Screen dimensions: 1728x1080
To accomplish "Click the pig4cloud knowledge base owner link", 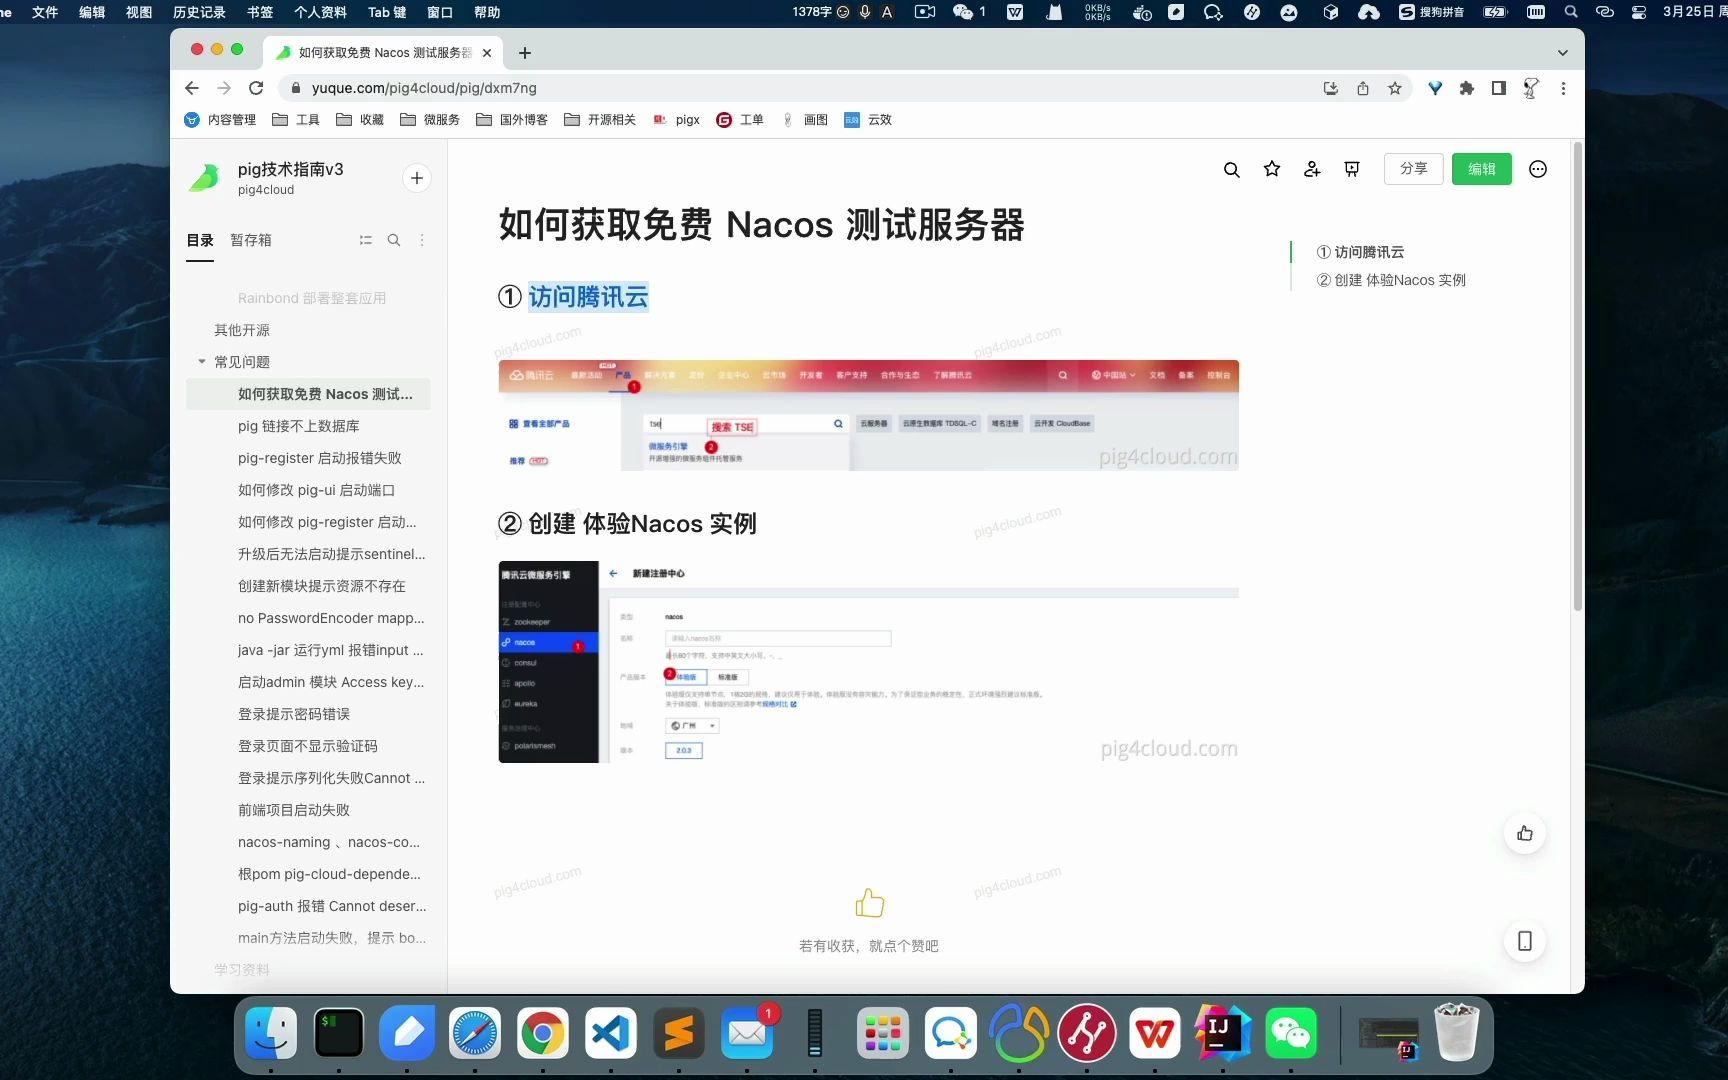I will pyautogui.click(x=265, y=190).
